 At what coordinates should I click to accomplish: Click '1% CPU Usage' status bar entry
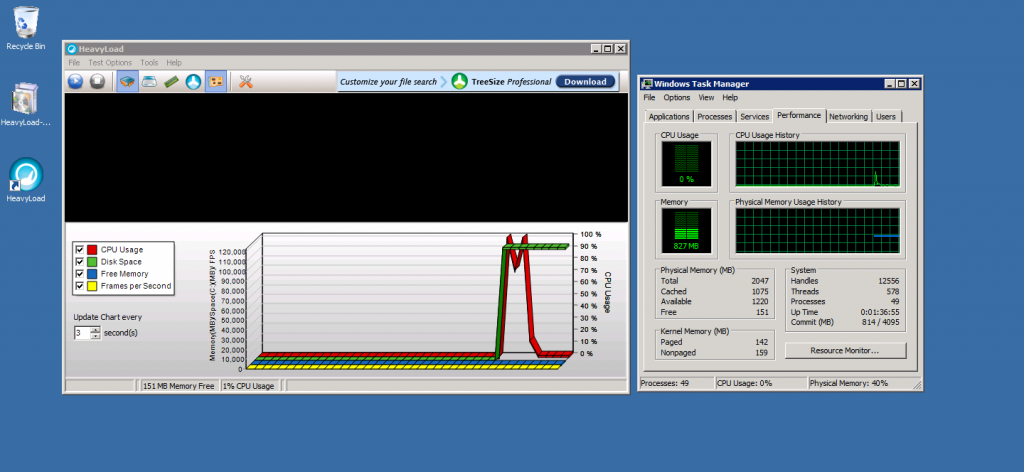[x=249, y=386]
